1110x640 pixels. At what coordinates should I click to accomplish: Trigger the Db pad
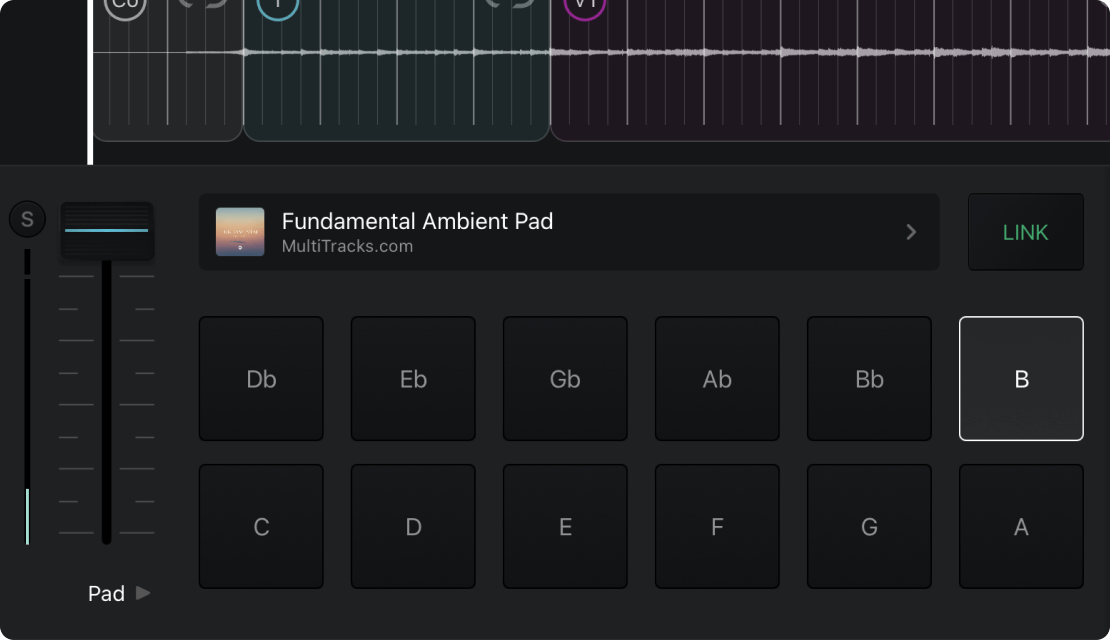point(261,378)
